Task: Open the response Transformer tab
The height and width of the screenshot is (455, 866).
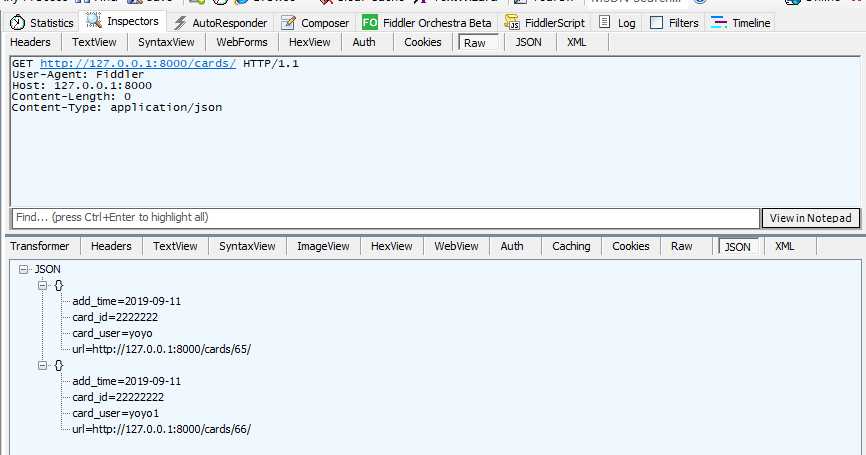Action: coord(40,246)
